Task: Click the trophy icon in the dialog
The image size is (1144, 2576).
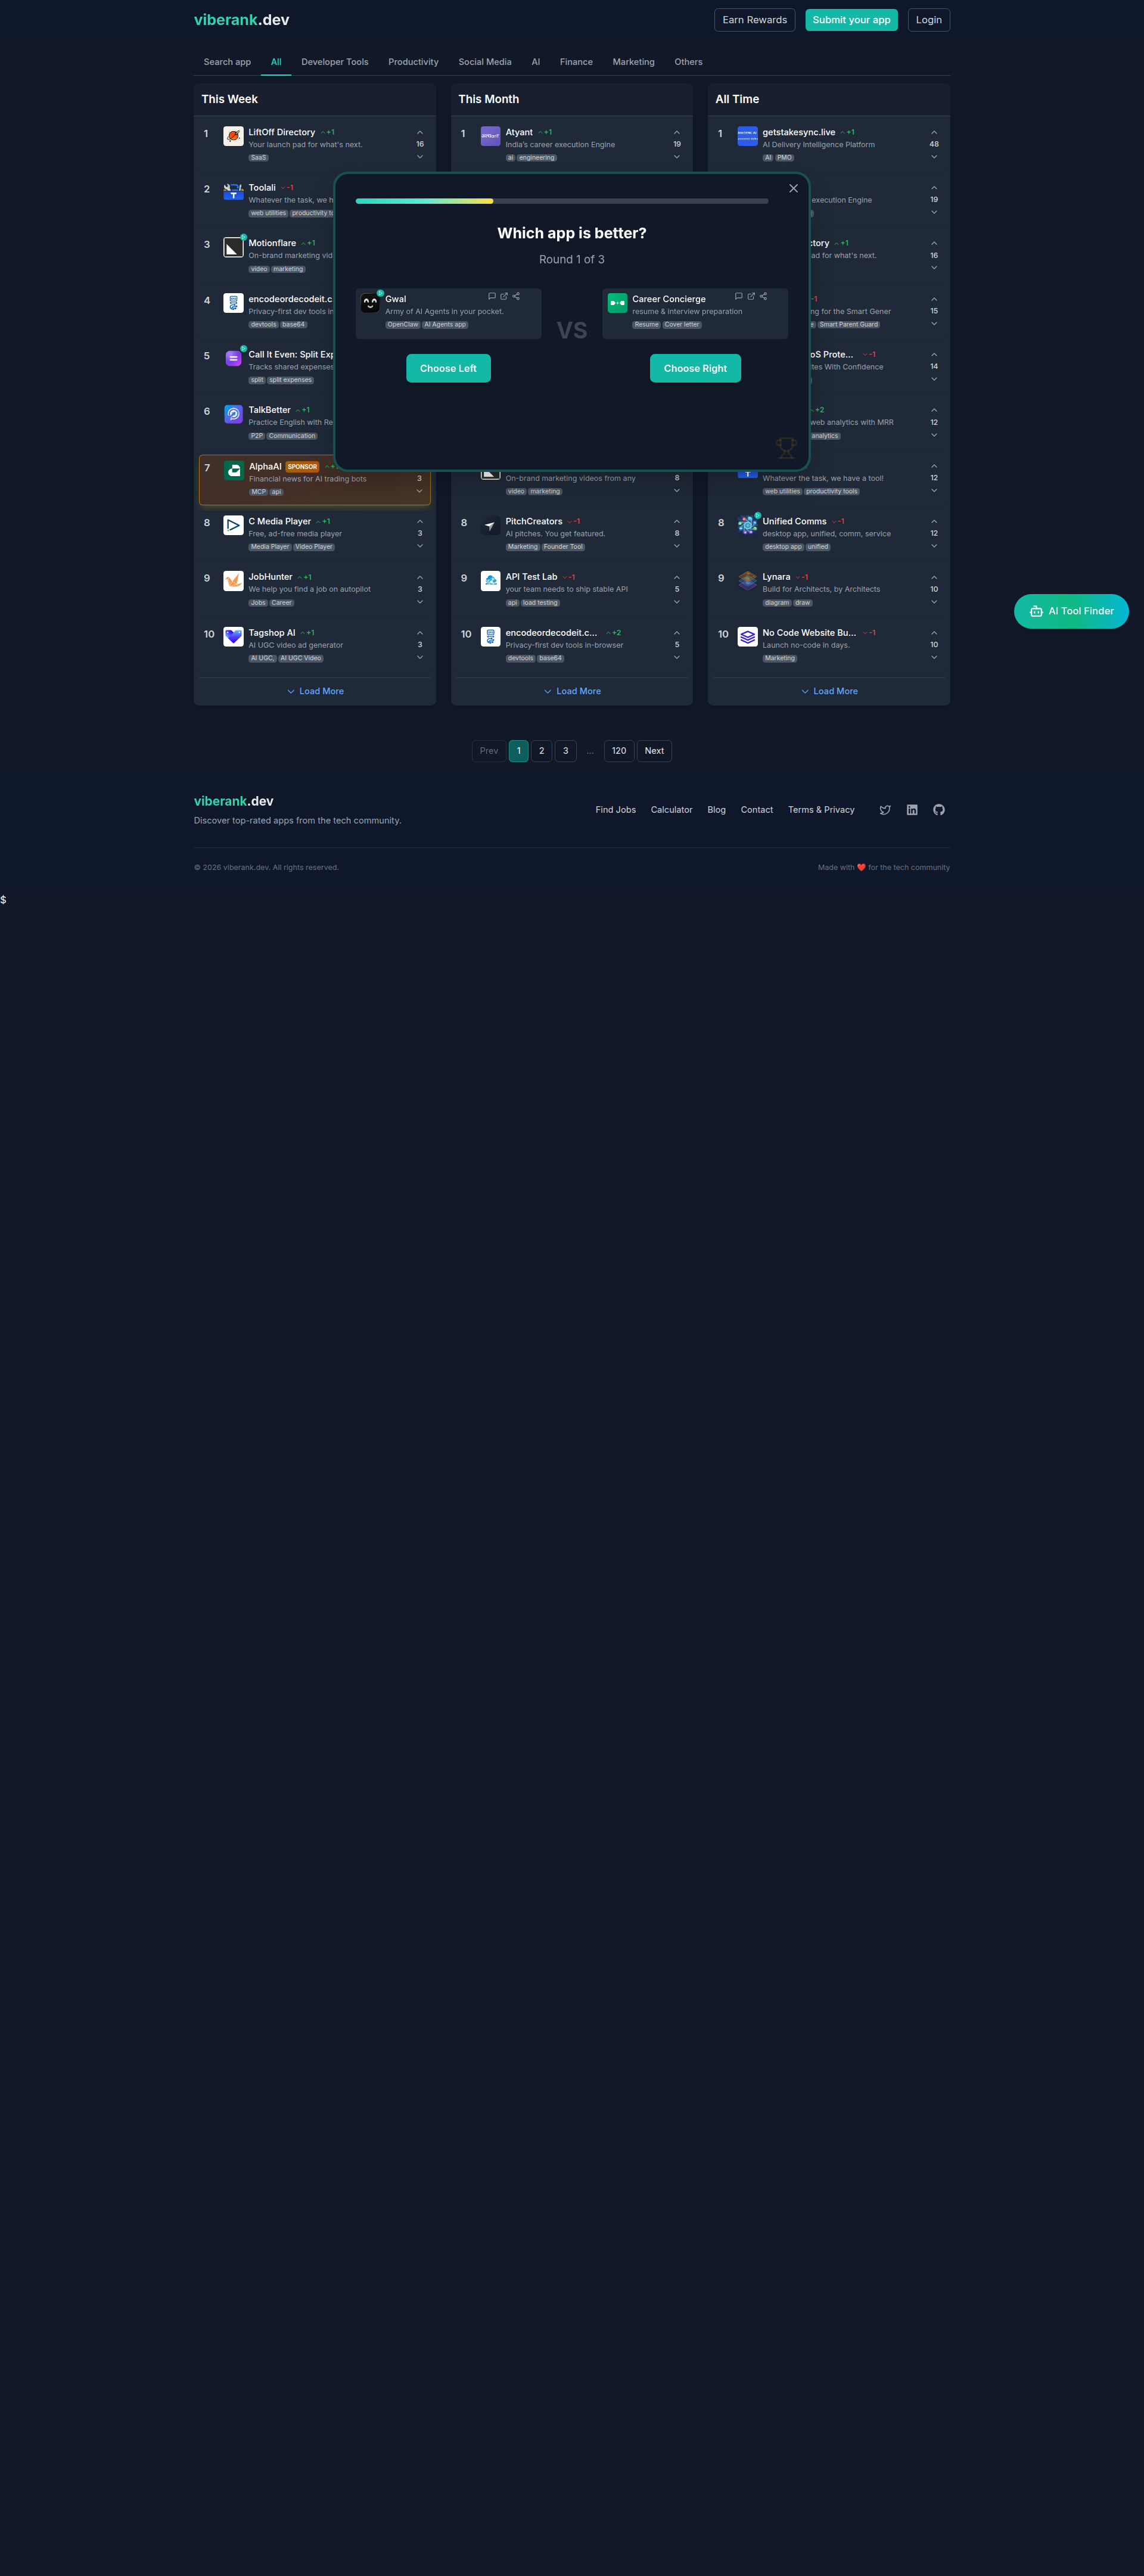Action: click(x=786, y=448)
